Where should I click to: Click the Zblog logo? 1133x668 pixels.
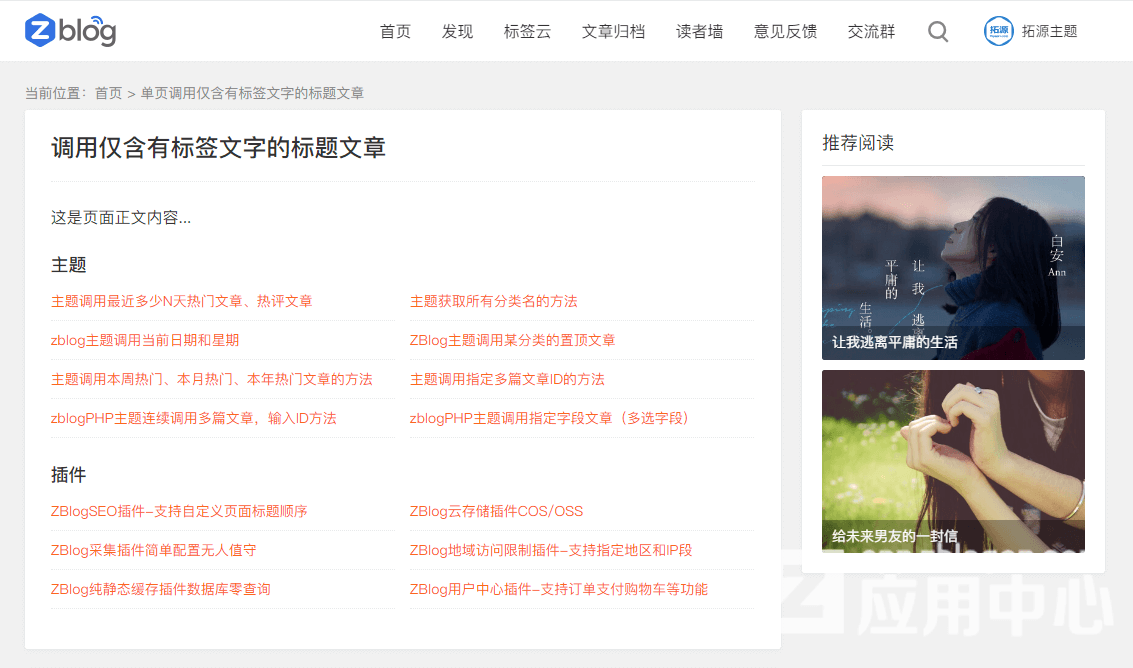coord(70,31)
